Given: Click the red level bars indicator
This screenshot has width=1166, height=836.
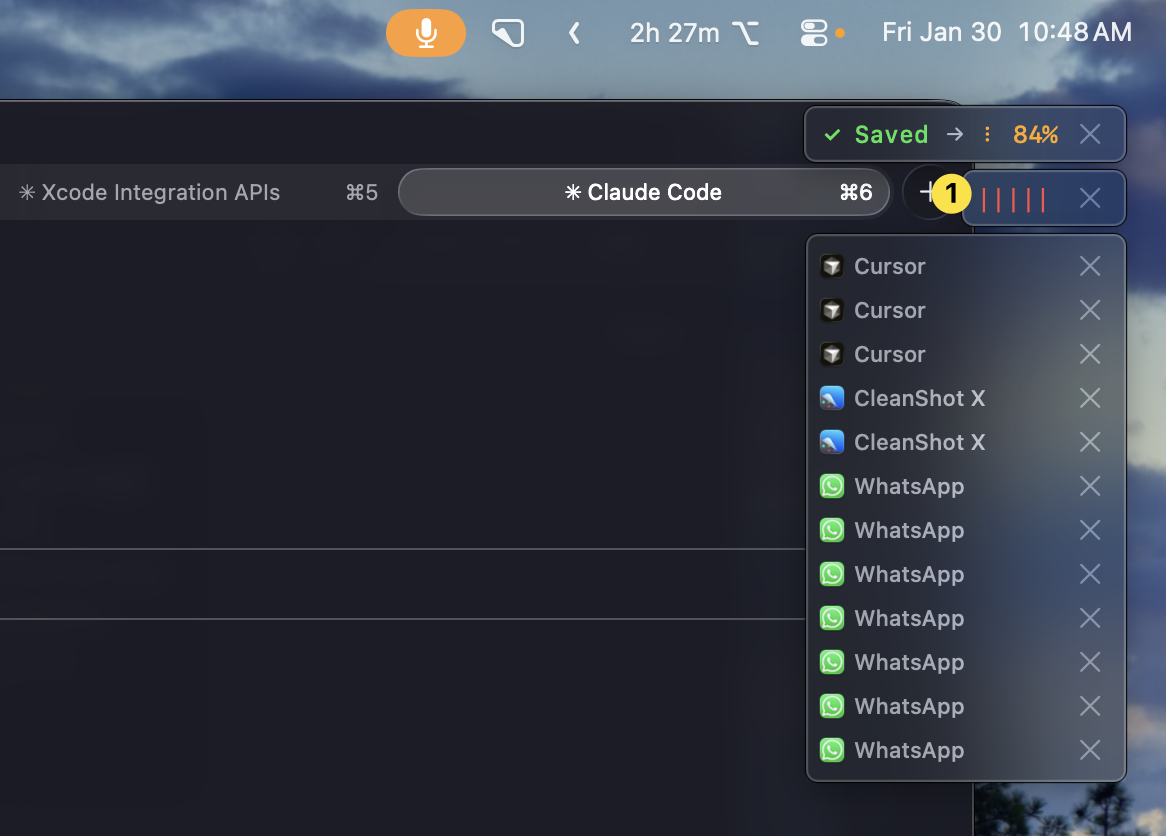Looking at the screenshot, I should click(x=1013, y=199).
